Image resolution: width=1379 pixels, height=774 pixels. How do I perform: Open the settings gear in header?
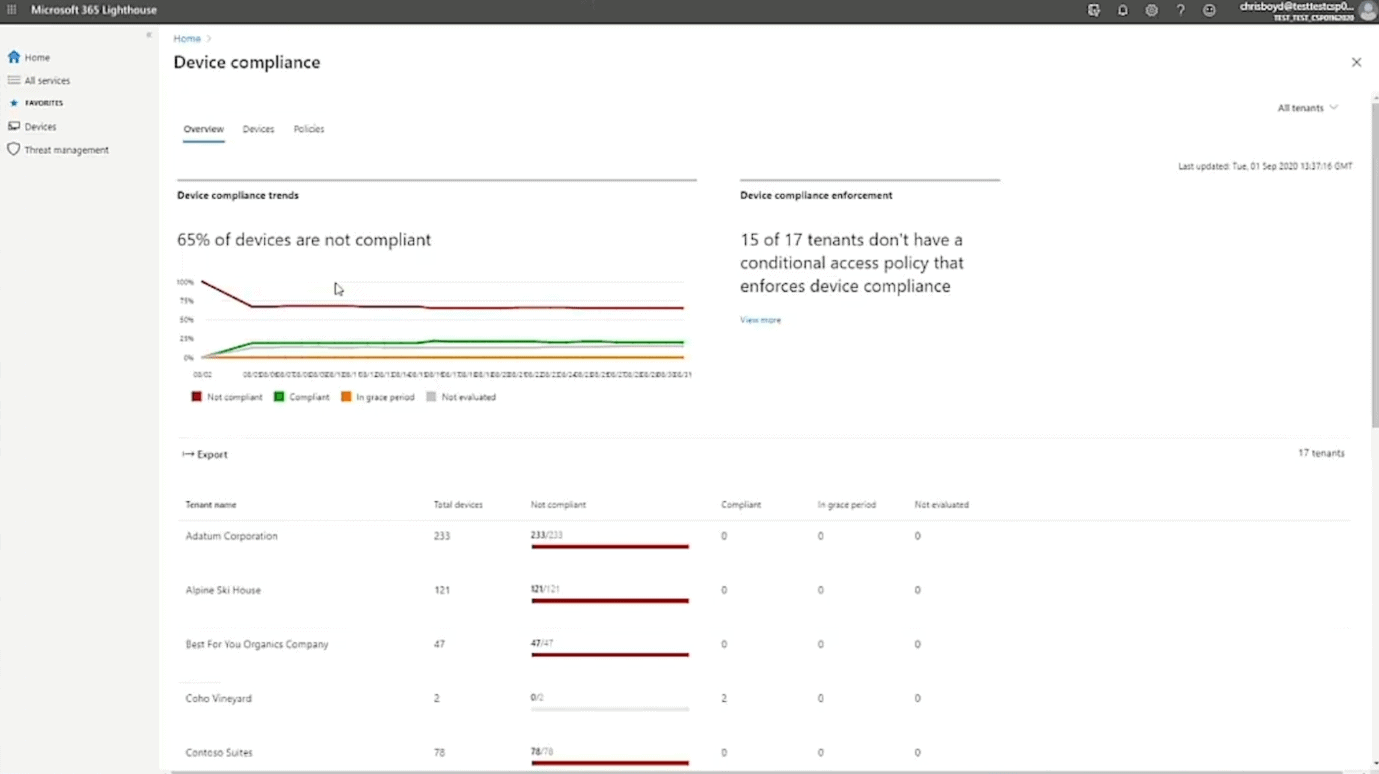(1152, 10)
